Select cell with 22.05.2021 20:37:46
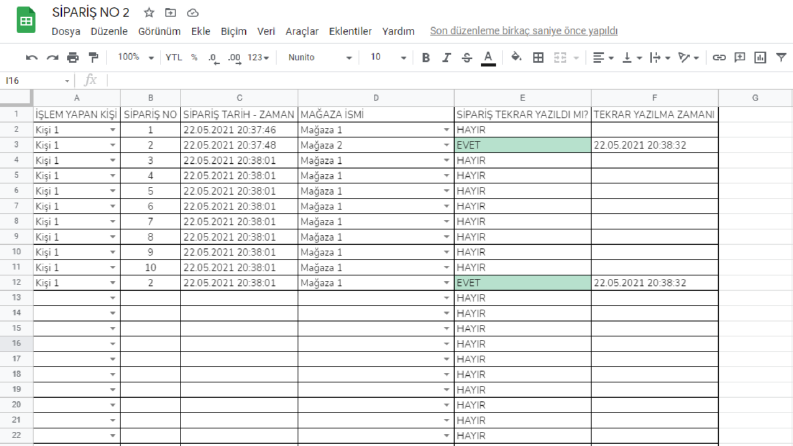 coord(239,130)
